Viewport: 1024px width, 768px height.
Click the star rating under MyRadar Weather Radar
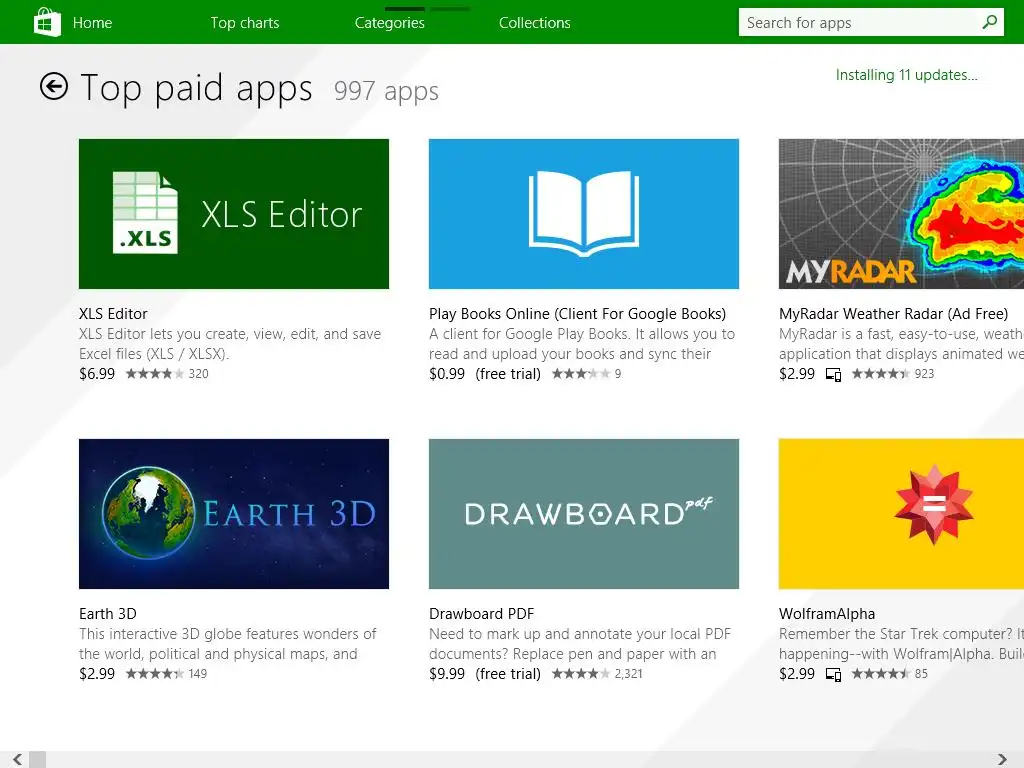pos(881,374)
